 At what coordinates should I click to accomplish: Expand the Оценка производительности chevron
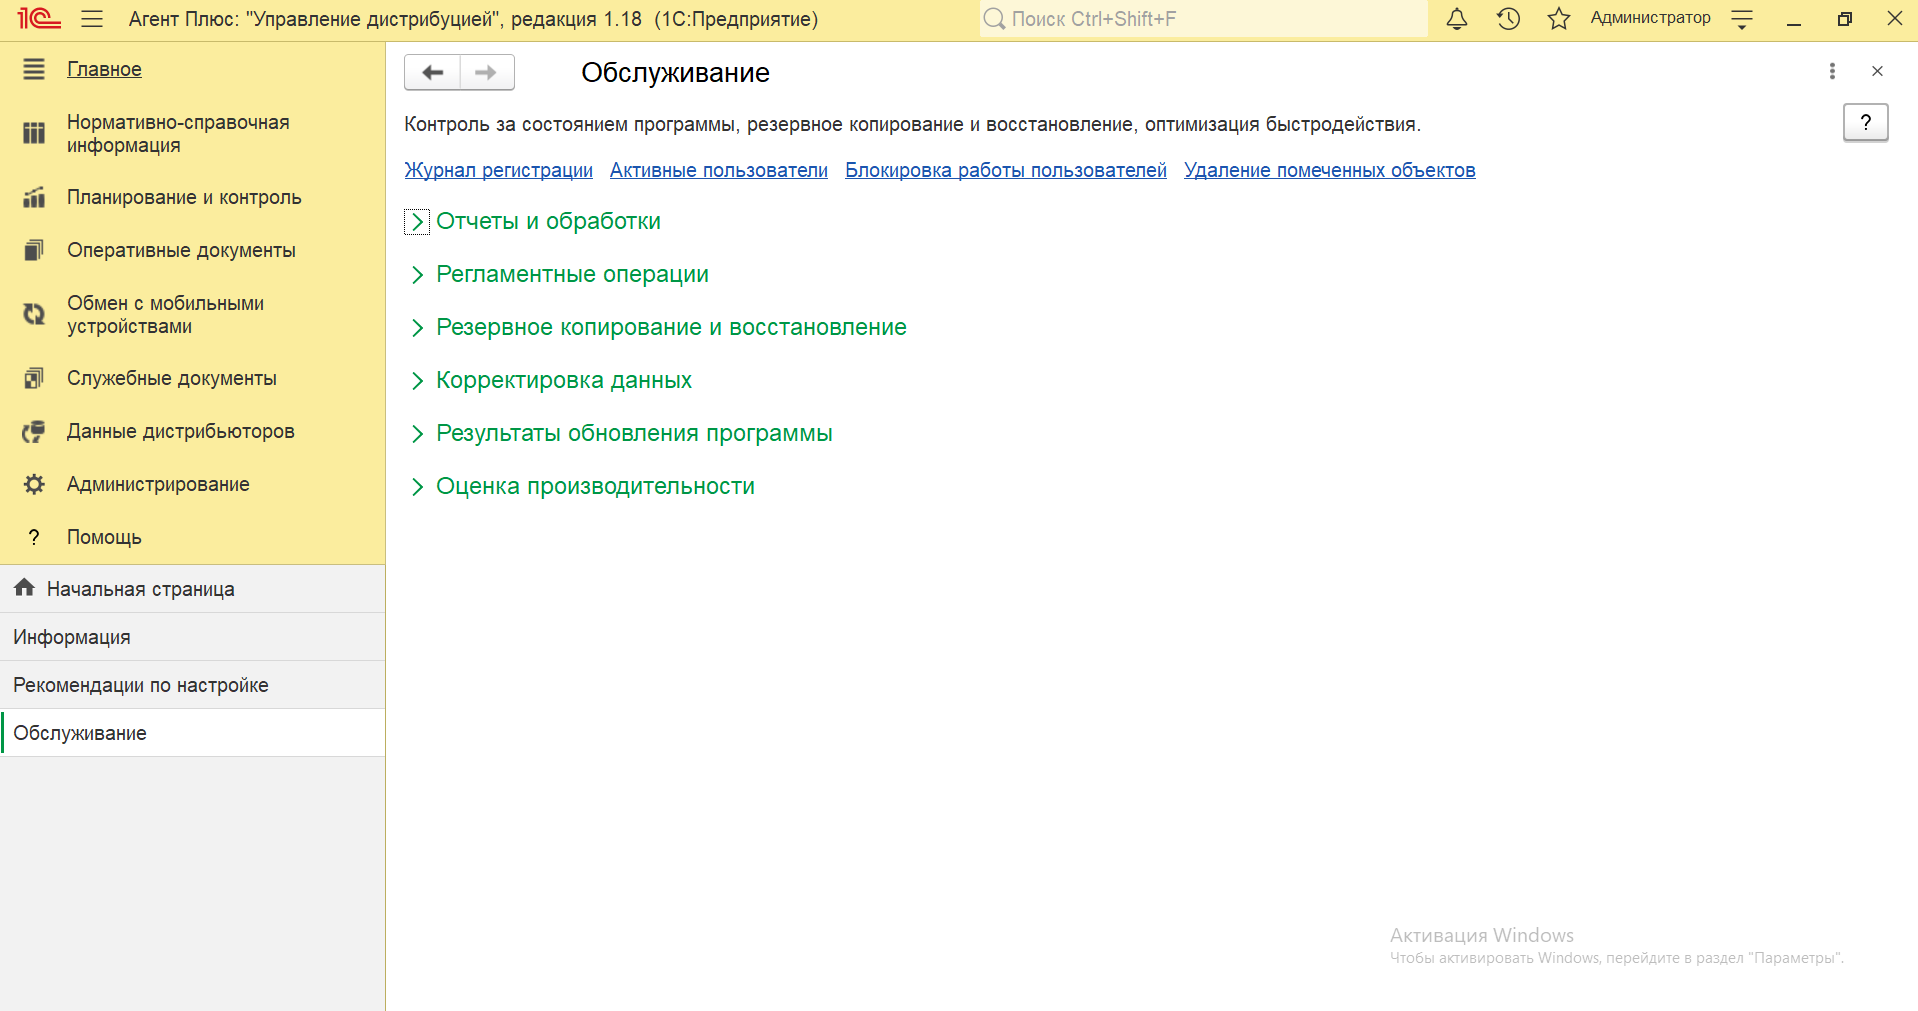(417, 487)
